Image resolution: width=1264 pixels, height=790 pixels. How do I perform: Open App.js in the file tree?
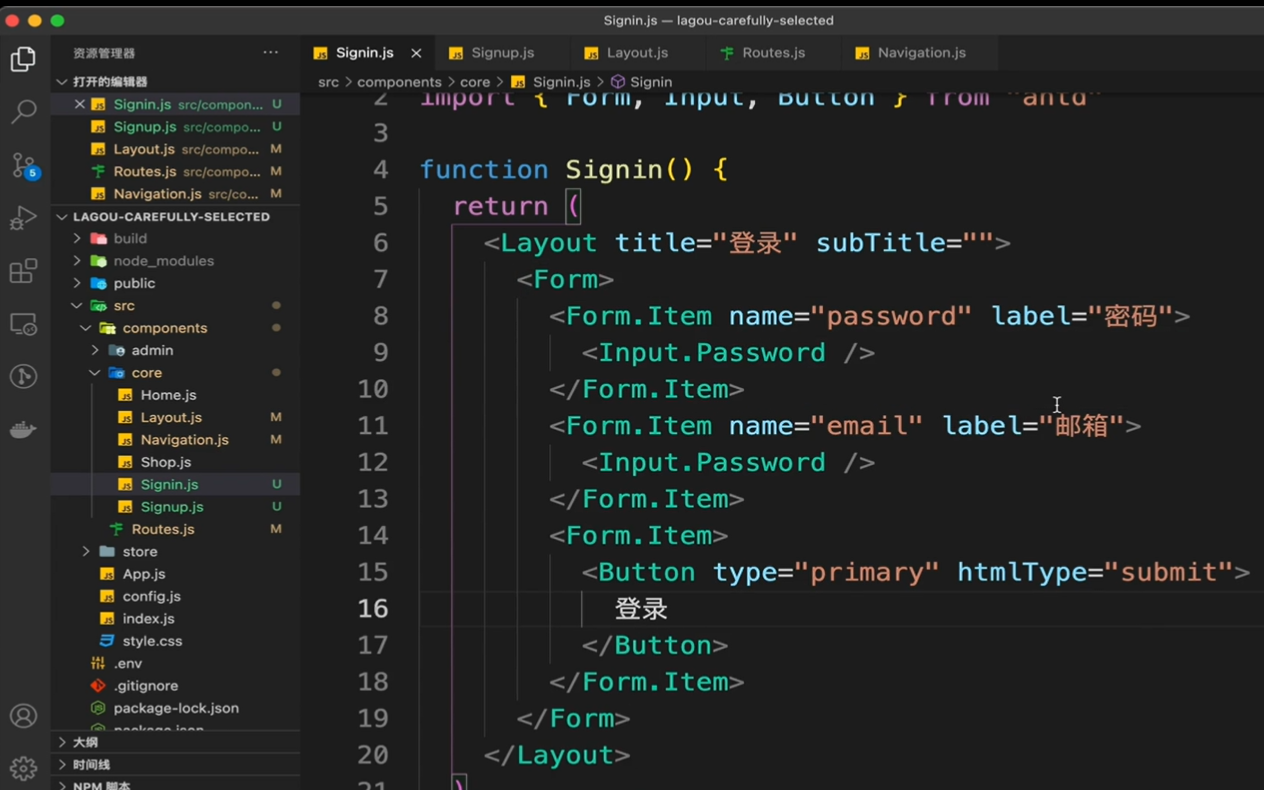[x=144, y=574]
